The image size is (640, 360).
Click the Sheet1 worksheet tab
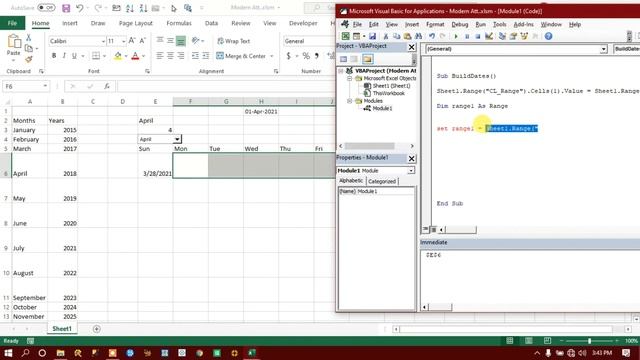pyautogui.click(x=62, y=329)
